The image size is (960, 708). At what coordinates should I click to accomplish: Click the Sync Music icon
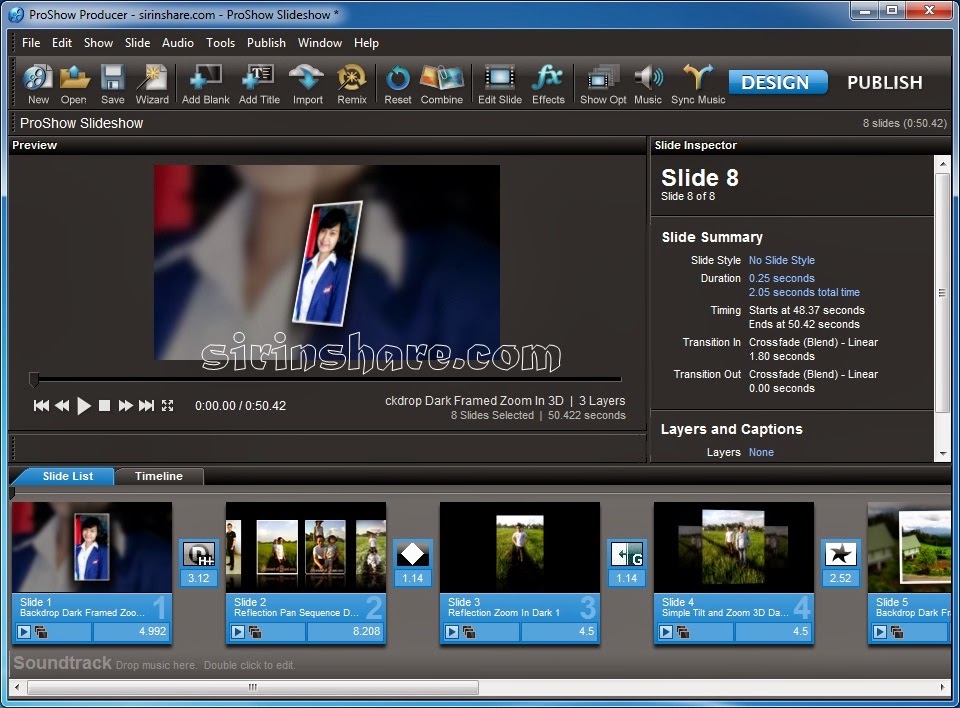point(698,84)
